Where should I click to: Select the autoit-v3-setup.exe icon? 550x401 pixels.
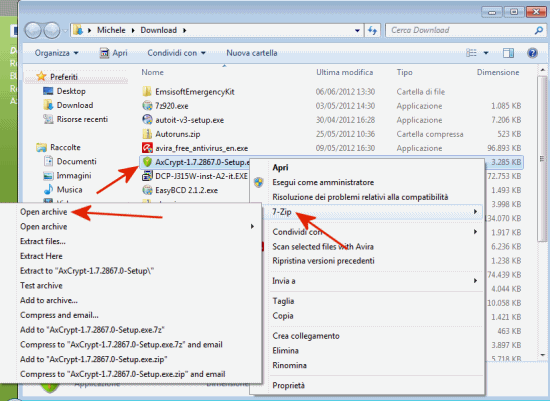147,120
